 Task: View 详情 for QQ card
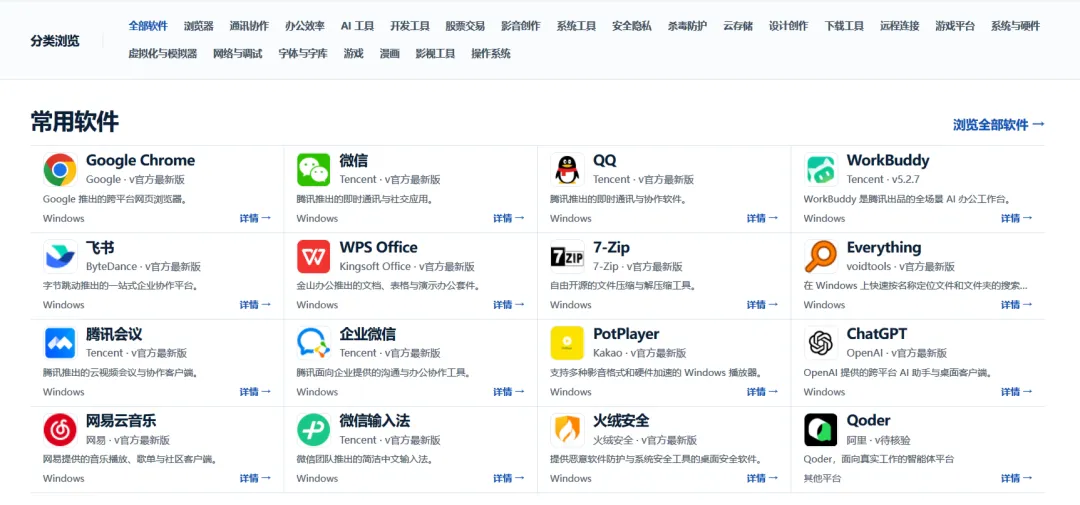[x=762, y=218]
